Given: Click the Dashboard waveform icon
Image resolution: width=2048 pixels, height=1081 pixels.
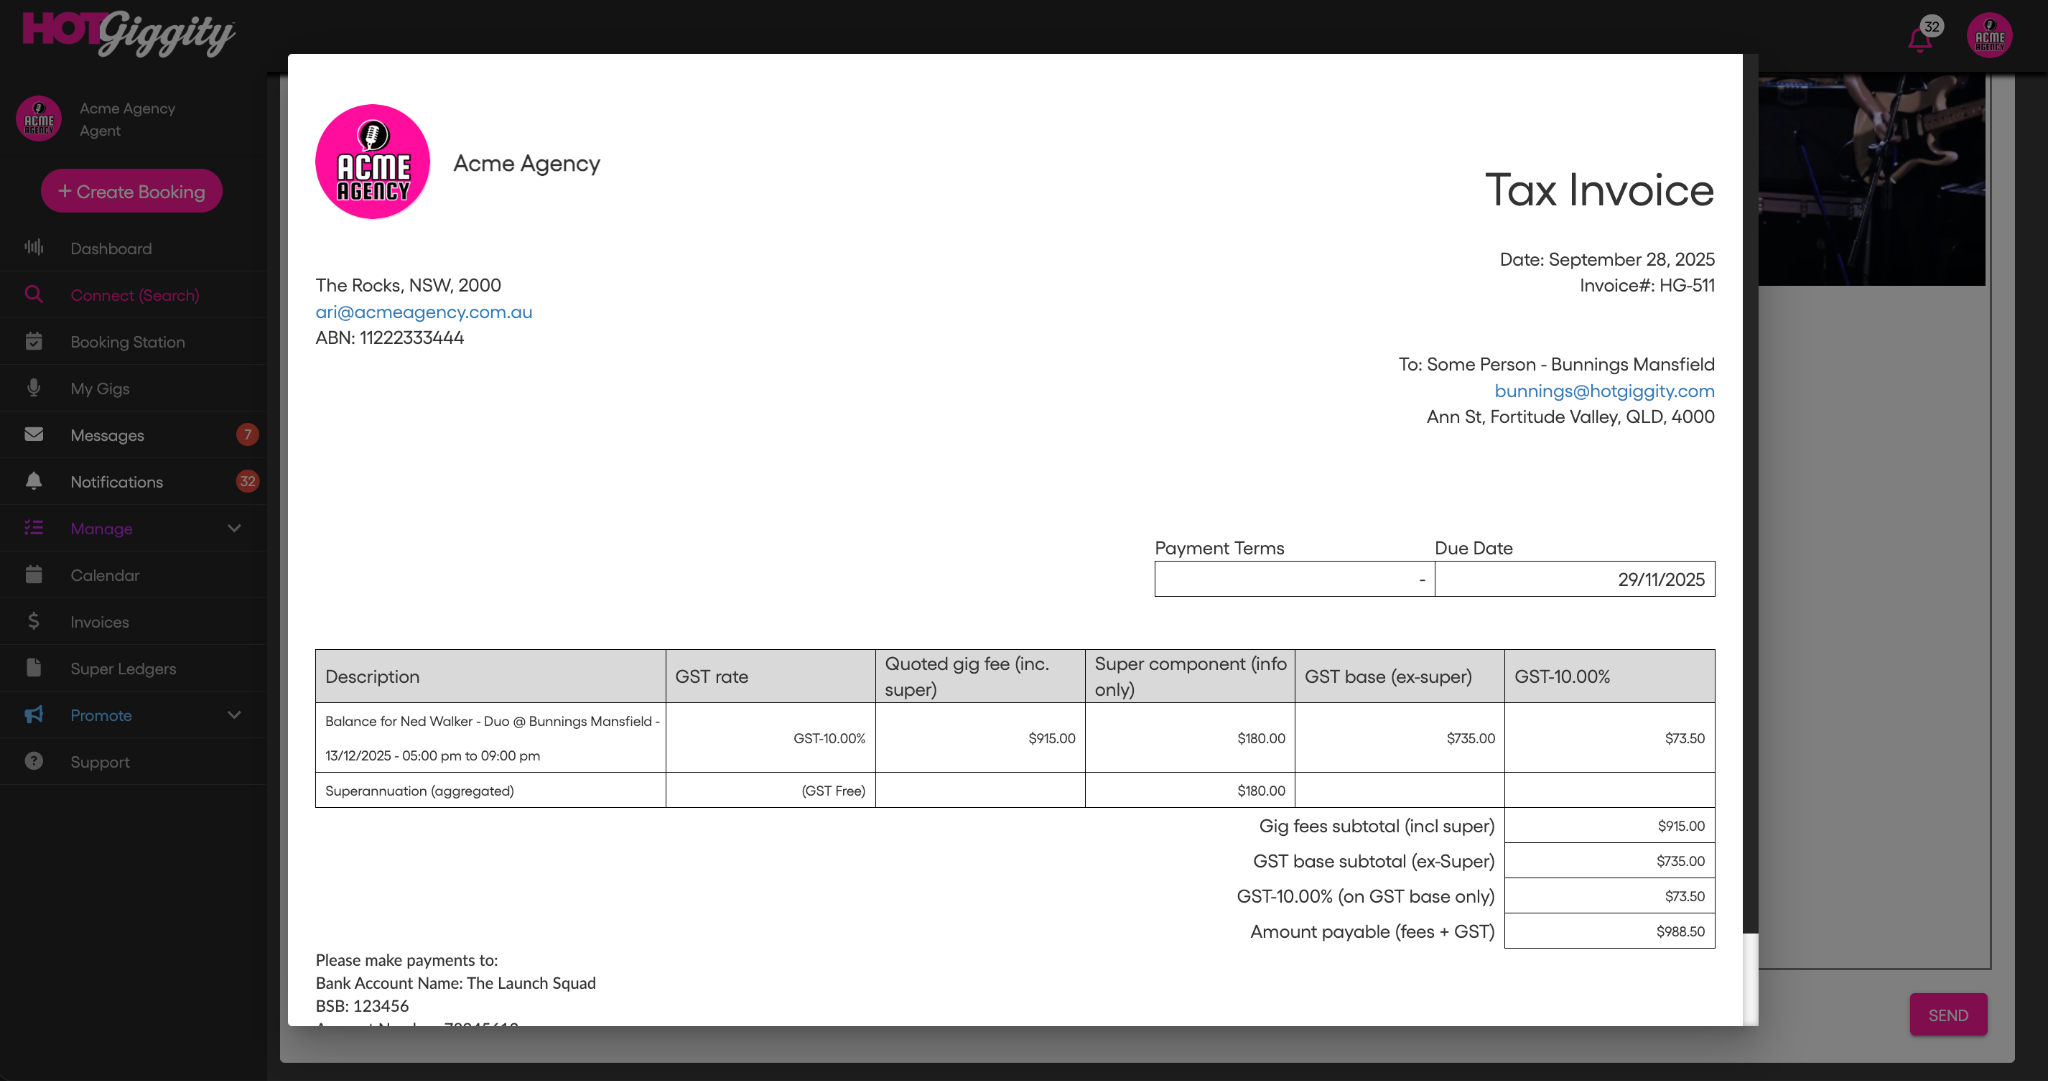Looking at the screenshot, I should pyautogui.click(x=34, y=247).
